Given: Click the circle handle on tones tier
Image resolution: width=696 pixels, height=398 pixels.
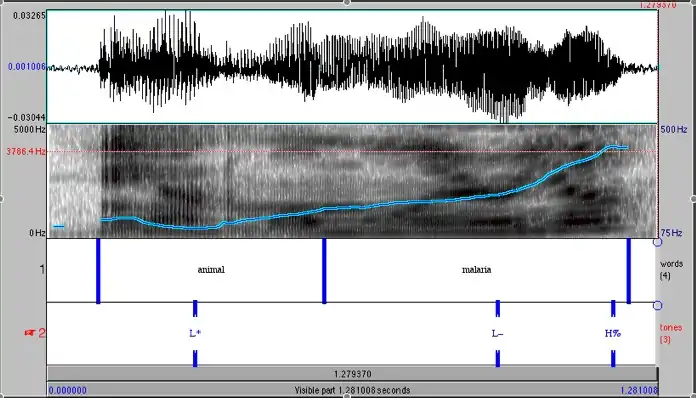Looking at the screenshot, I should point(657,305).
